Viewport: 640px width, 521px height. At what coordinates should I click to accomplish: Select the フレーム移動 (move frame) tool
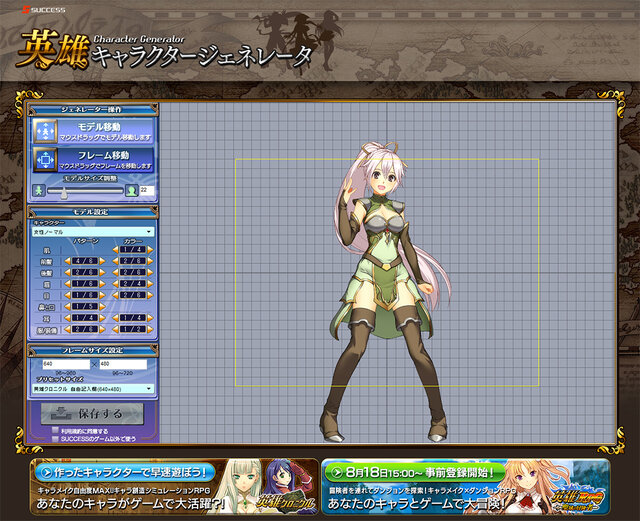(93, 159)
